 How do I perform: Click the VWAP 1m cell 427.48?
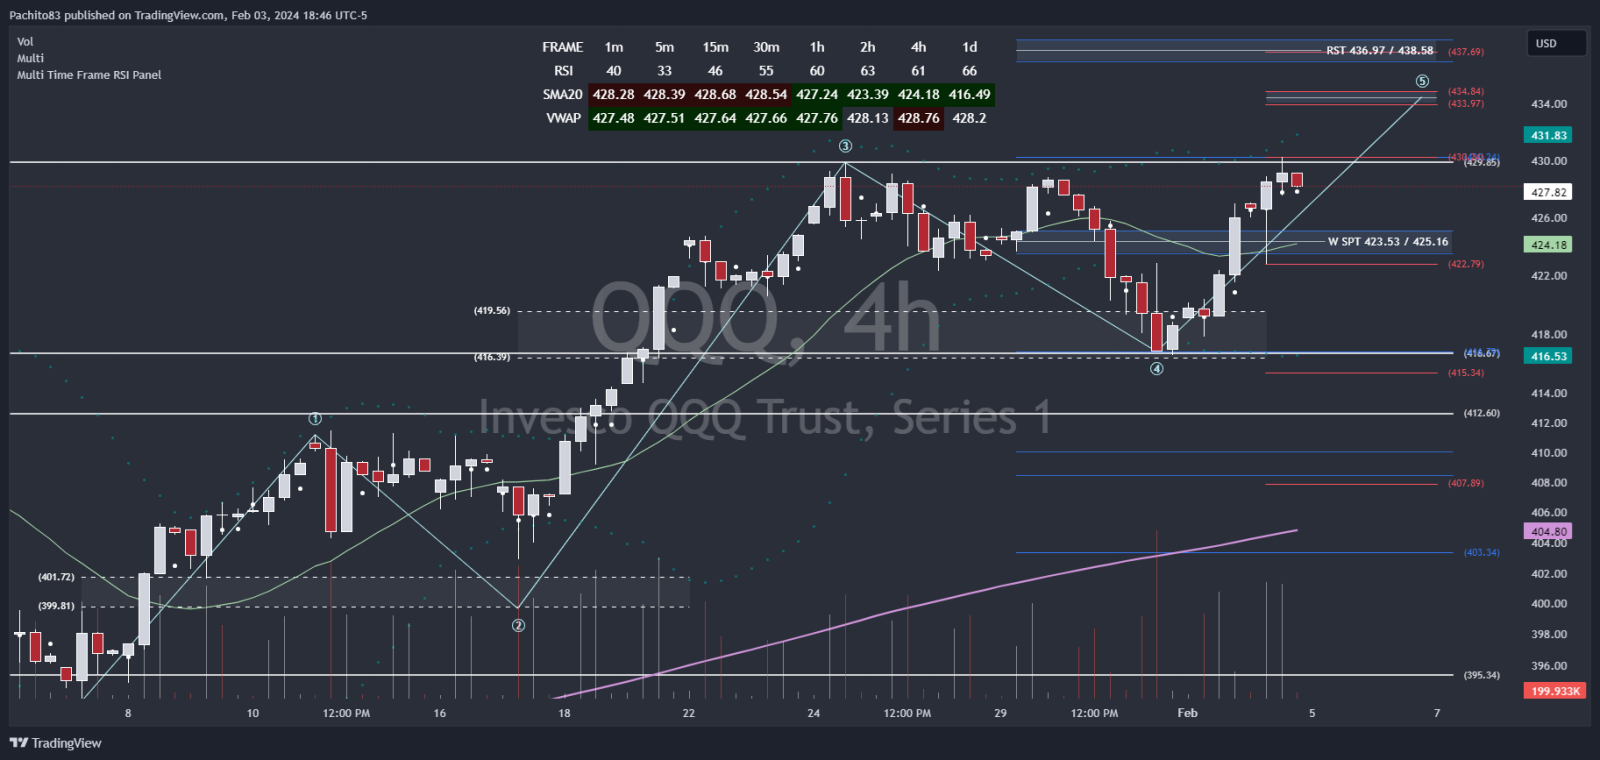click(614, 118)
